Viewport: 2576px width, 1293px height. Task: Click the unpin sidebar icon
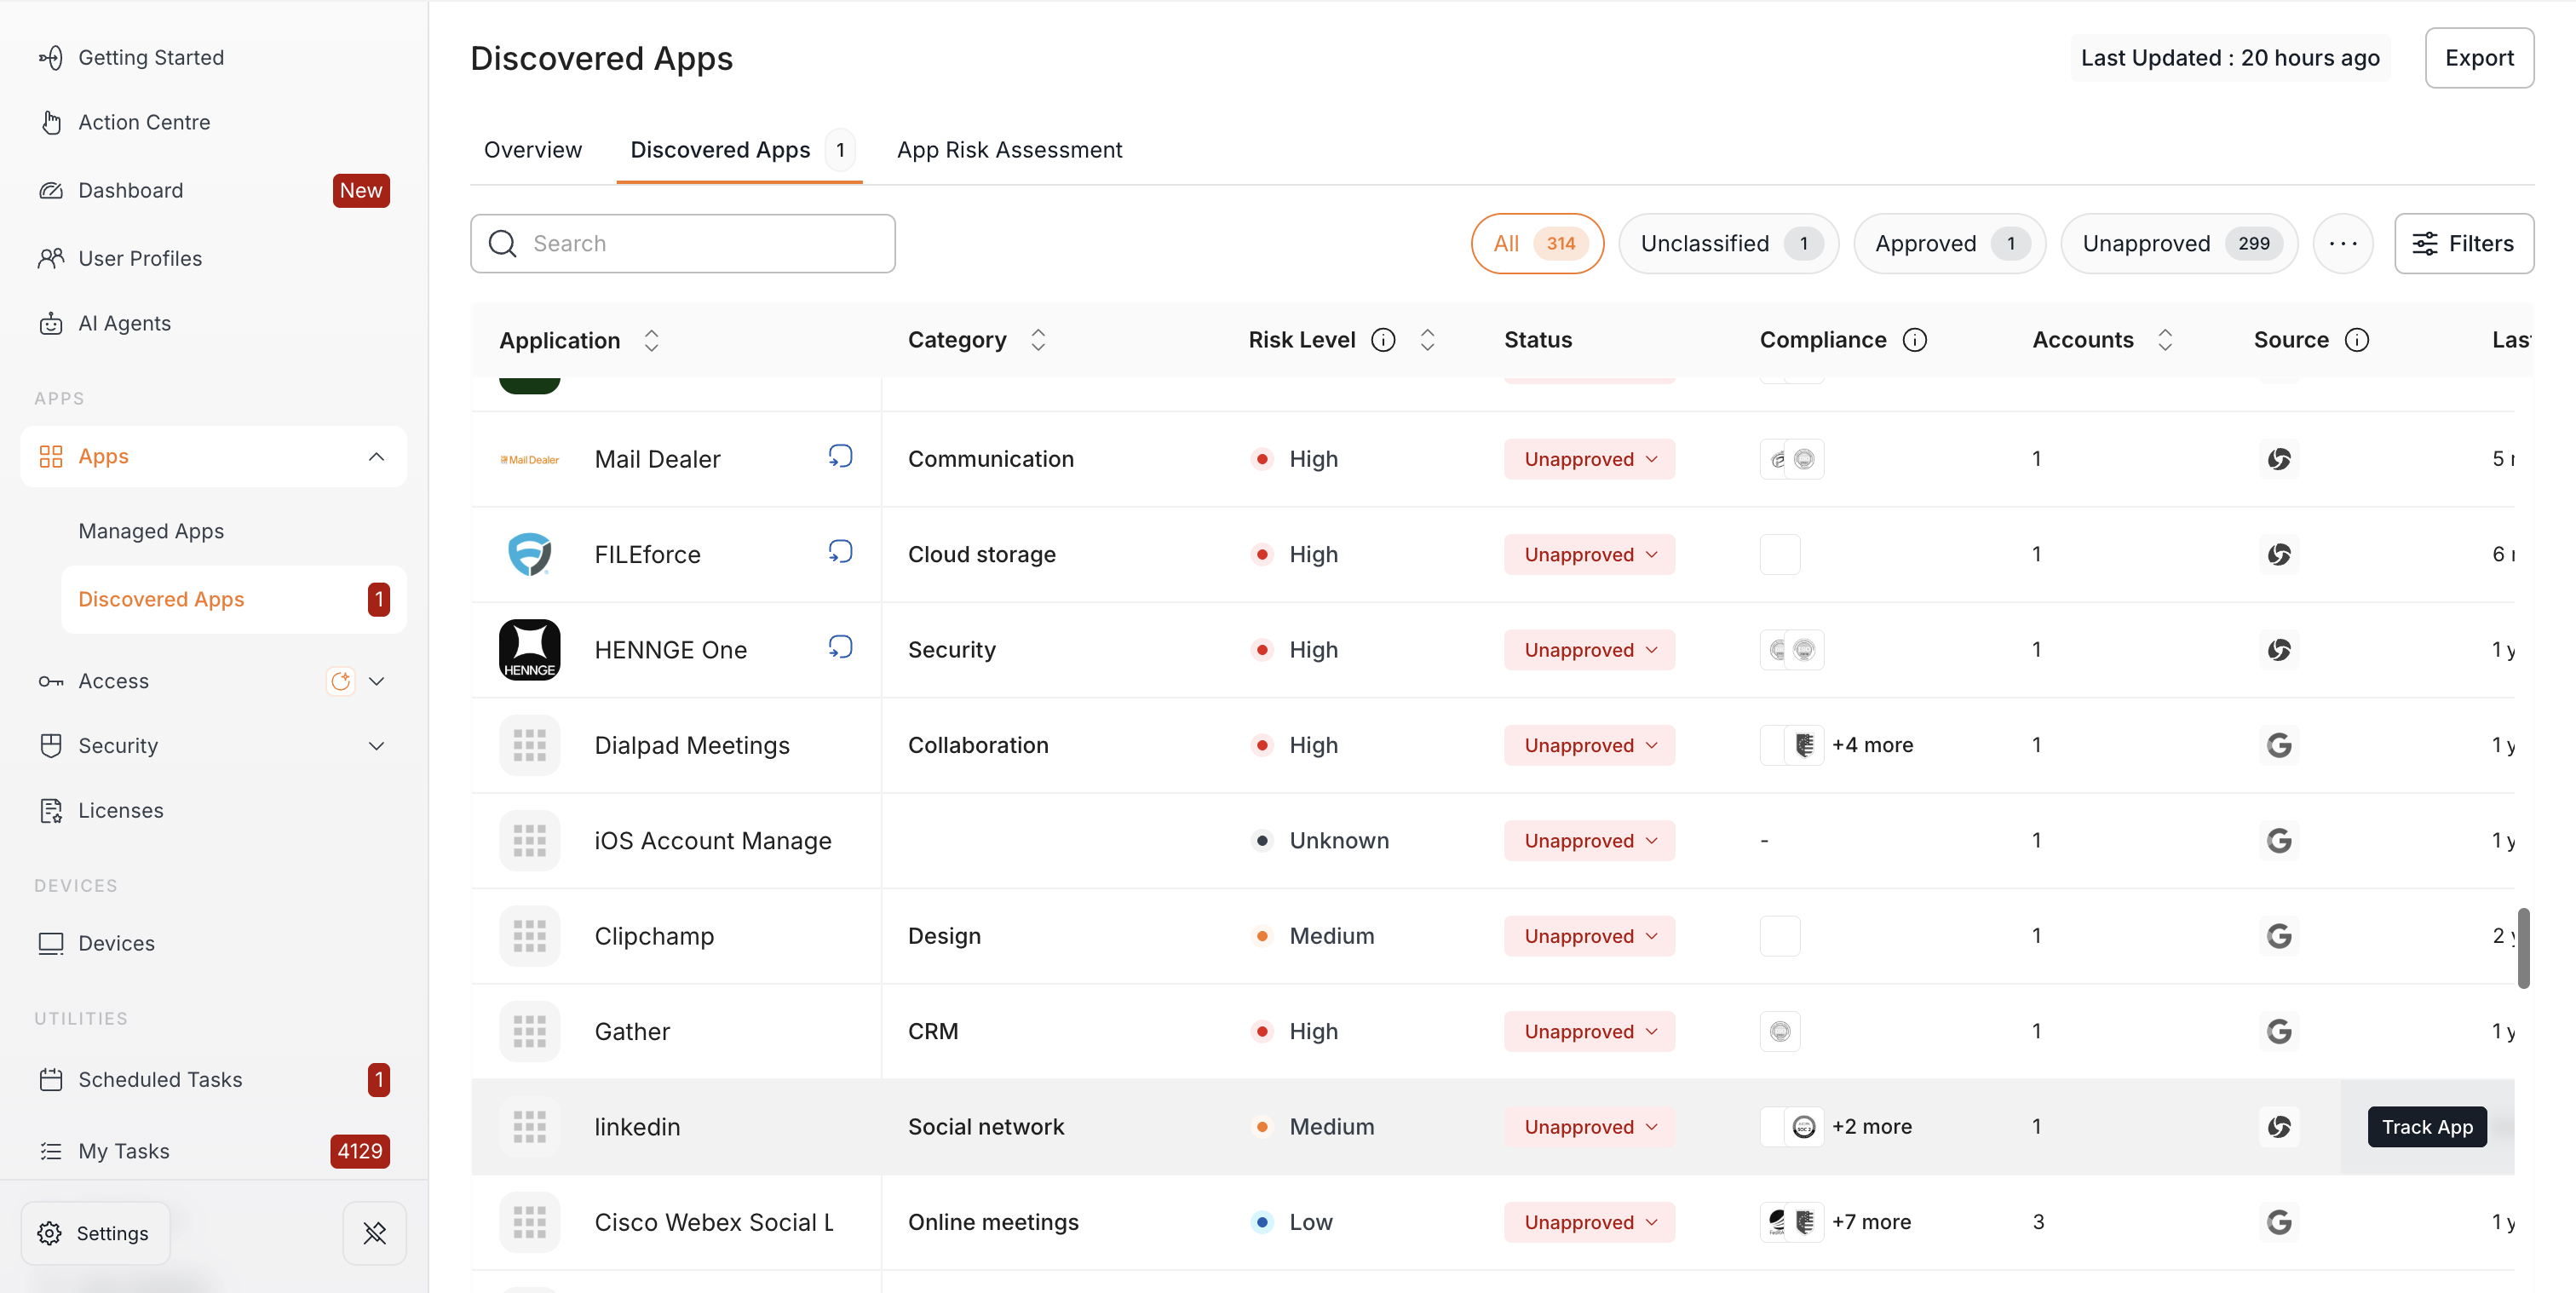coord(375,1233)
